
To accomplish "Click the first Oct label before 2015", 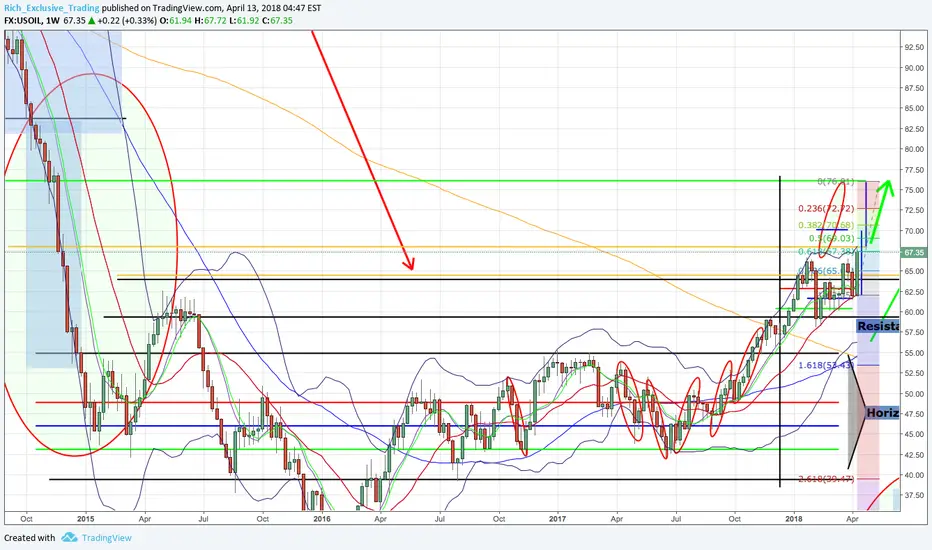I will click(26, 518).
